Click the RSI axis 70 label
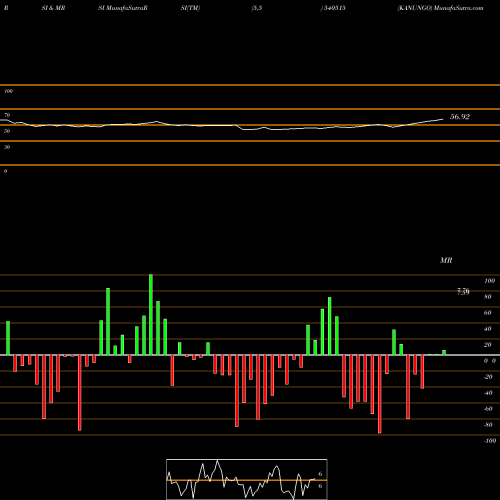Viewport: 500px width, 500px height. (7, 115)
